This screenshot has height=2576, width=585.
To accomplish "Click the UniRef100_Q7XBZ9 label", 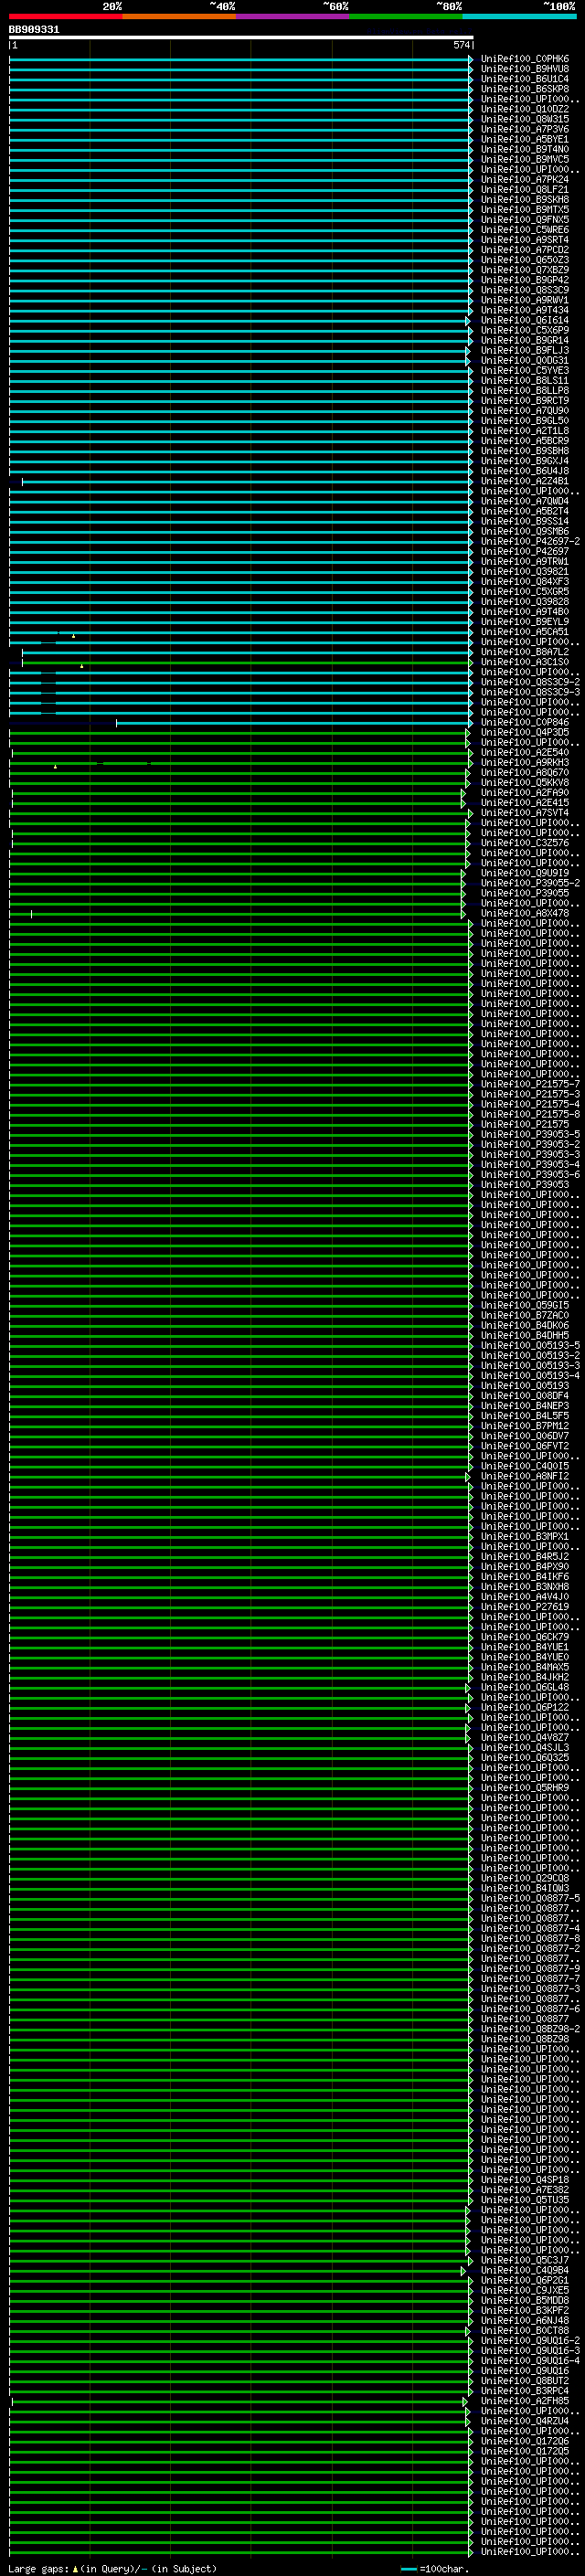I will coord(525,270).
